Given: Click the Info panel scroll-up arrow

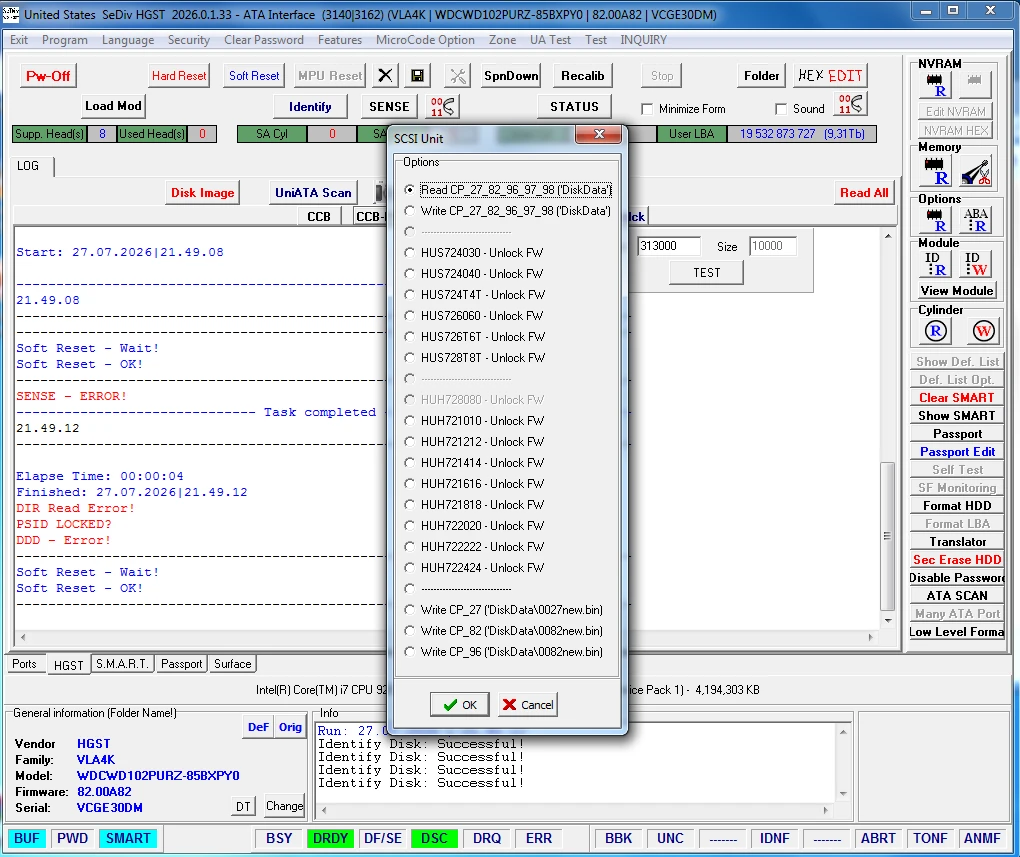Looking at the screenshot, I should point(843,732).
